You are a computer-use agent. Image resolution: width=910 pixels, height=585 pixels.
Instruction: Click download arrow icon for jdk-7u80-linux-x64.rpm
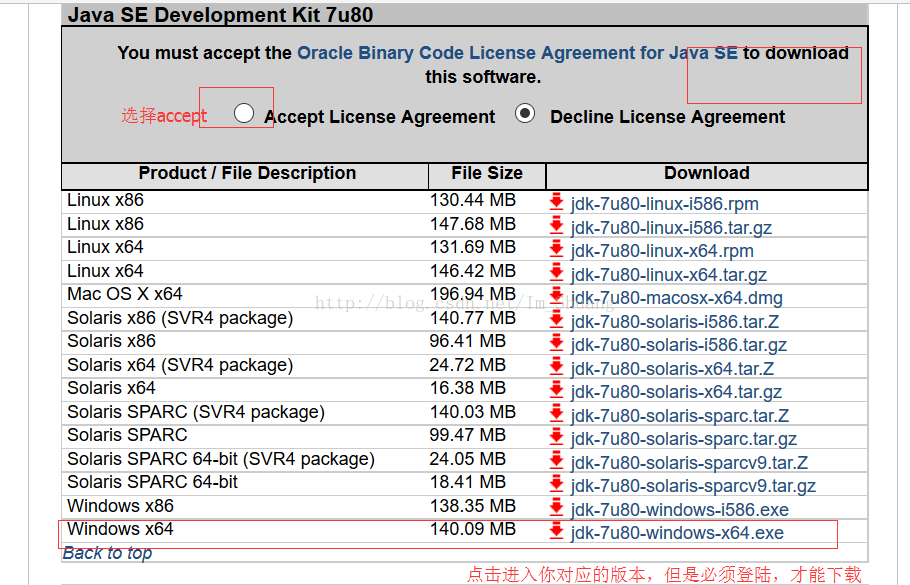(x=556, y=248)
